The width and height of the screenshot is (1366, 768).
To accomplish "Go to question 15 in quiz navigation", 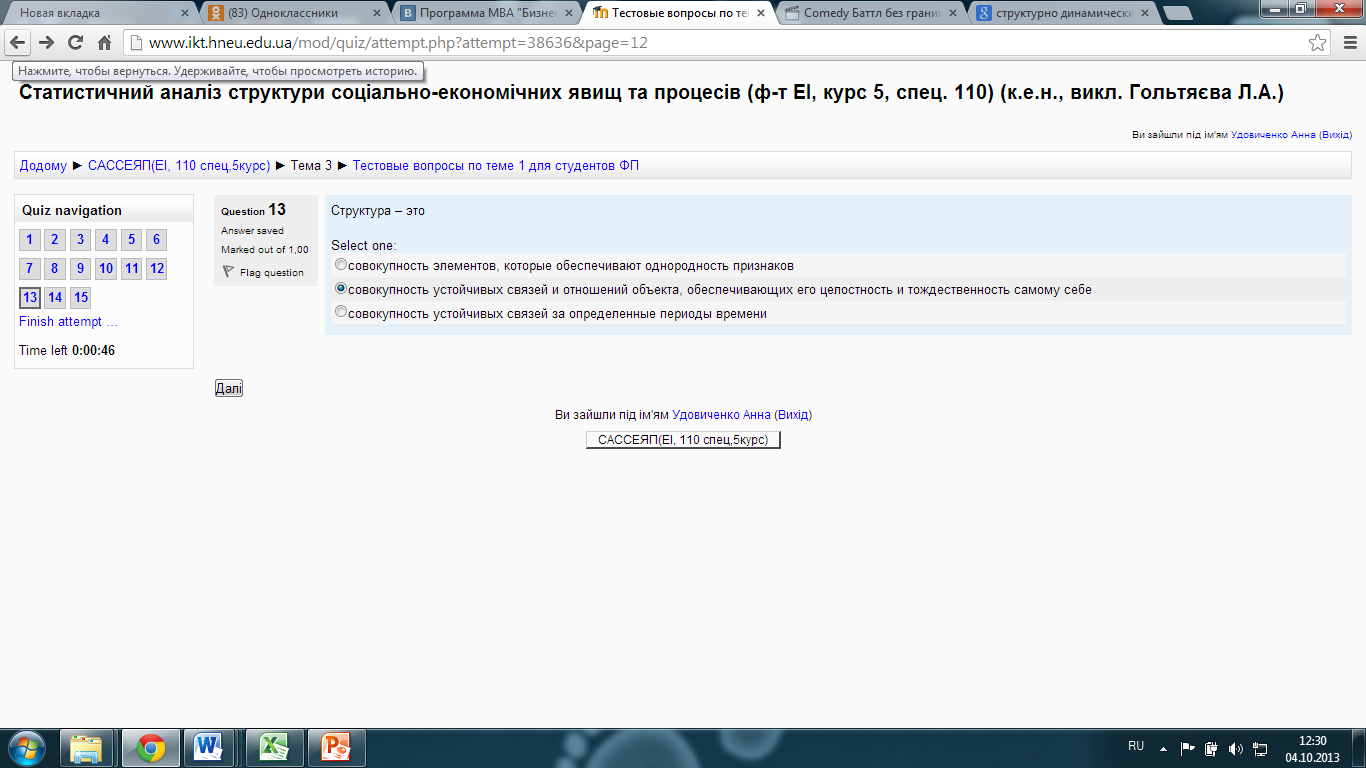I will [x=81, y=298].
